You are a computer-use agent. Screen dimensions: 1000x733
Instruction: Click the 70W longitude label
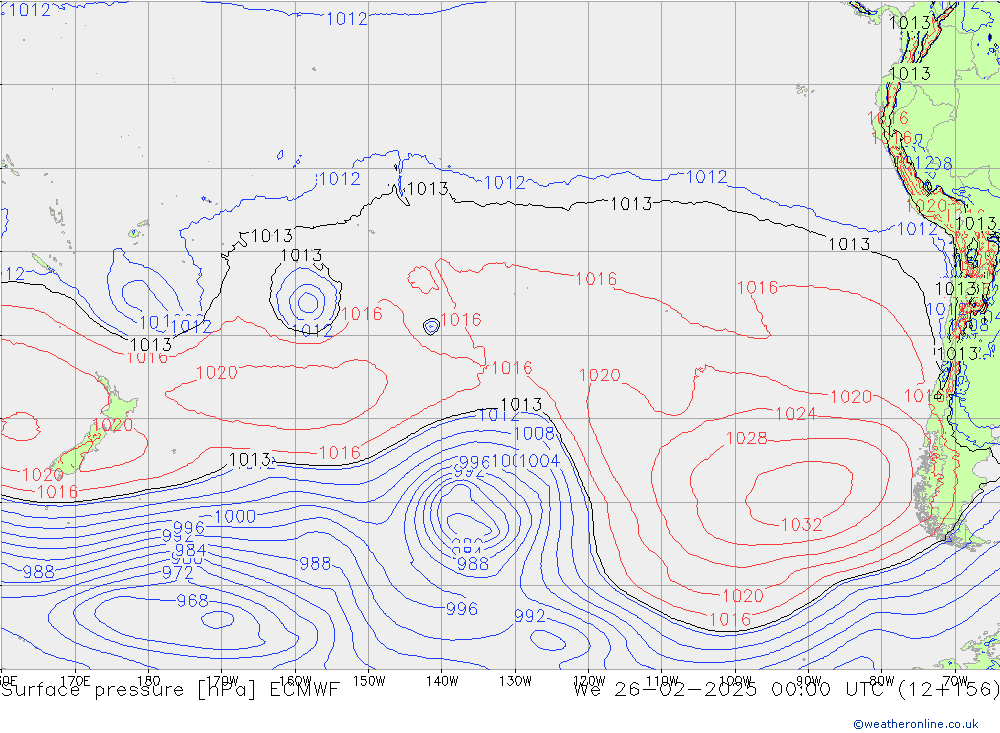[x=955, y=681]
